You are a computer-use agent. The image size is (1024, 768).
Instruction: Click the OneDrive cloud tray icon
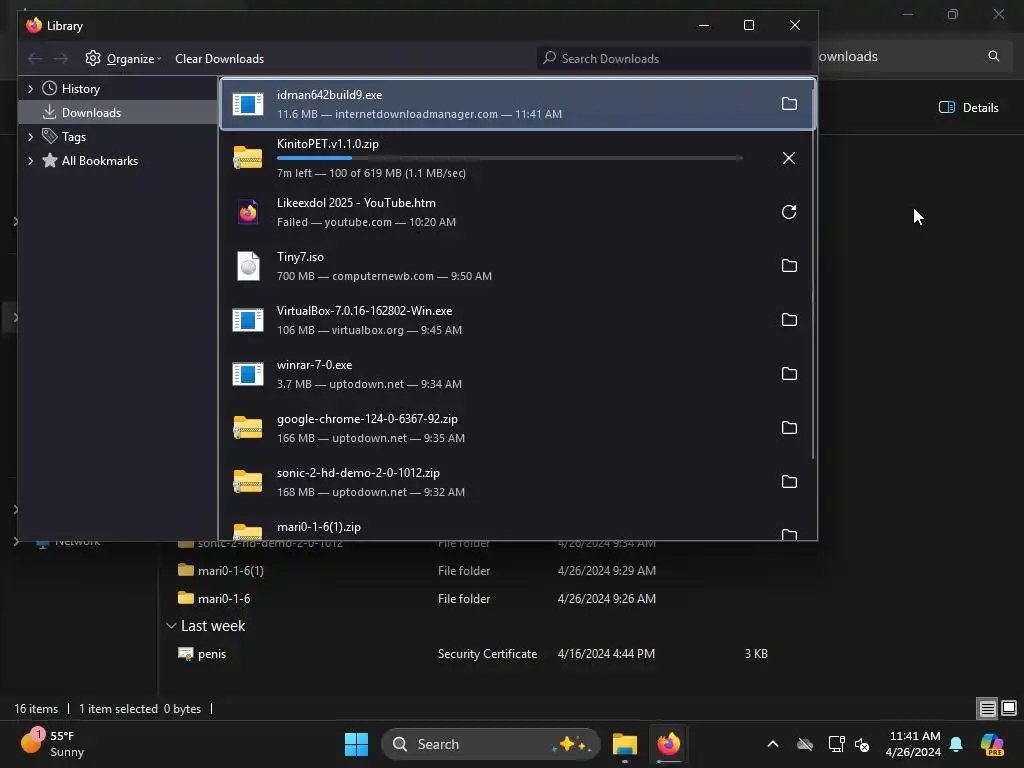tap(805, 744)
